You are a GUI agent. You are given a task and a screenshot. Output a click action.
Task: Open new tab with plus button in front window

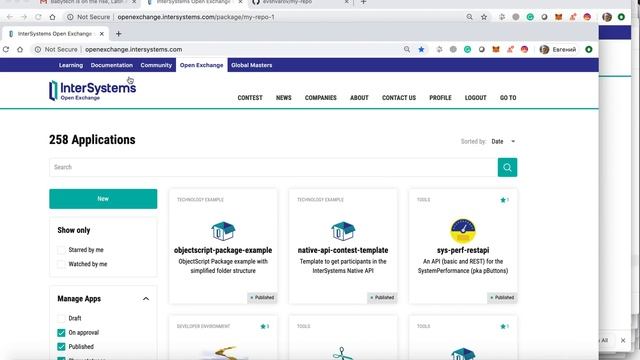118,34
